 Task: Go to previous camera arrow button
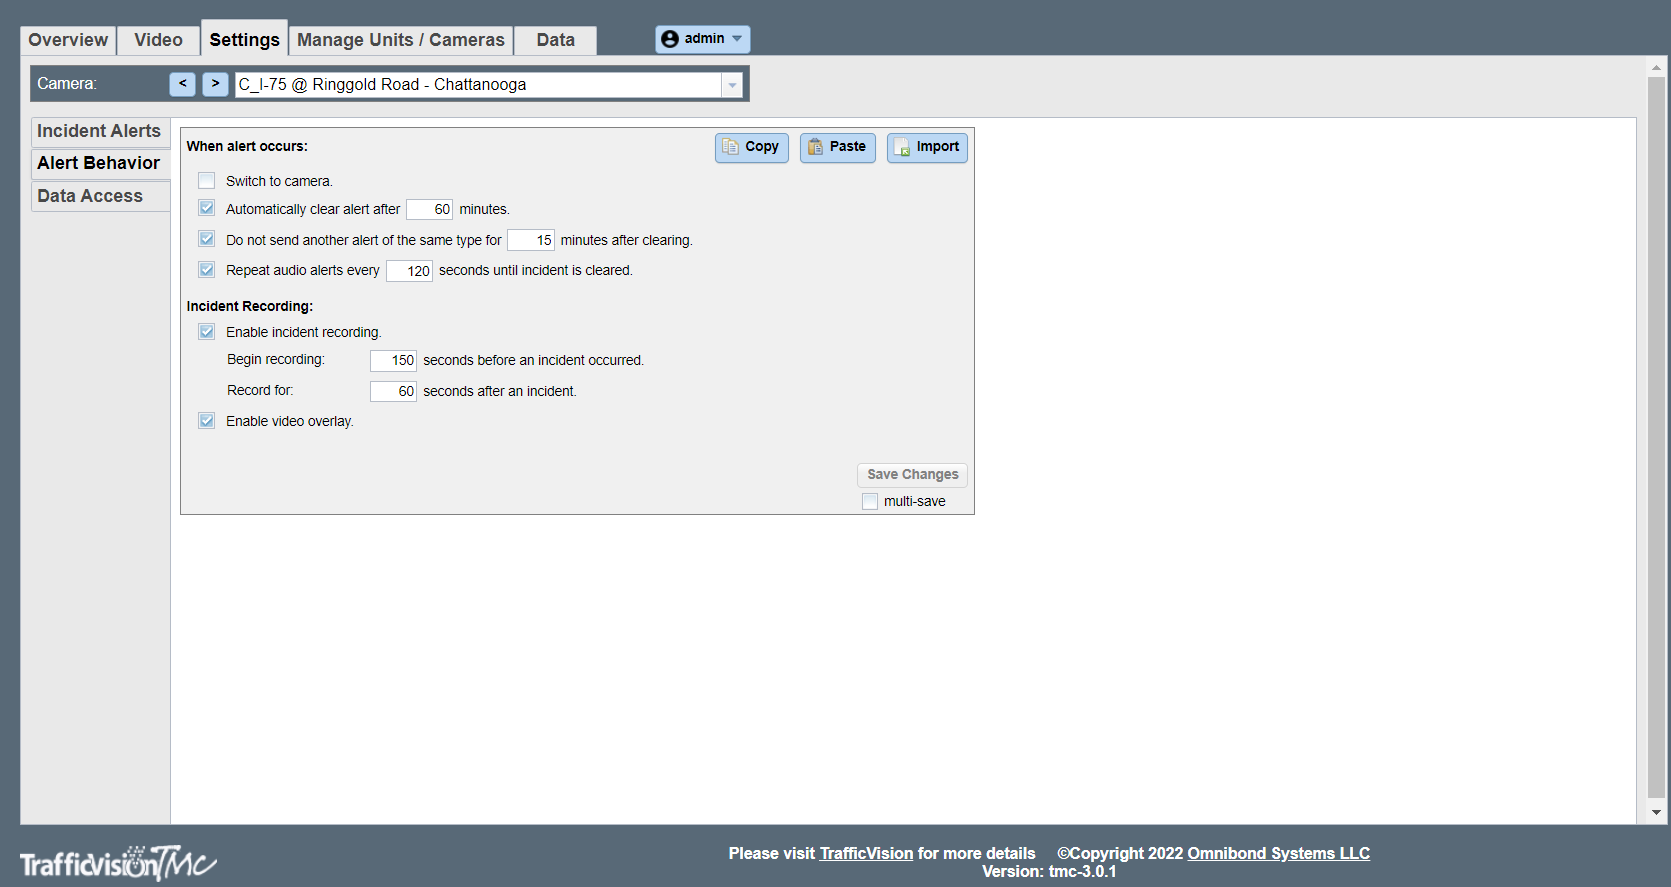point(182,84)
